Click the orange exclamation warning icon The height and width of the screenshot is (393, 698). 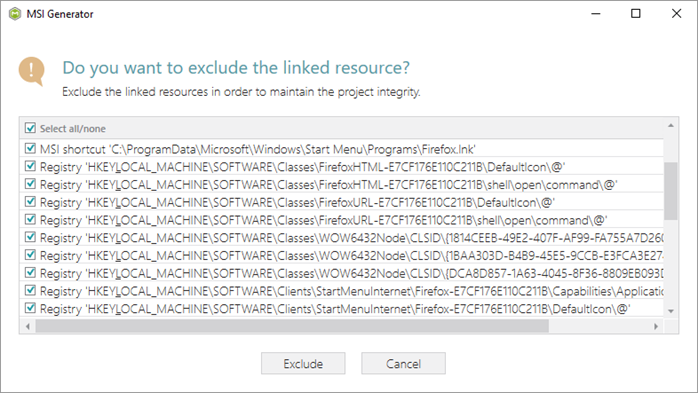[32, 71]
